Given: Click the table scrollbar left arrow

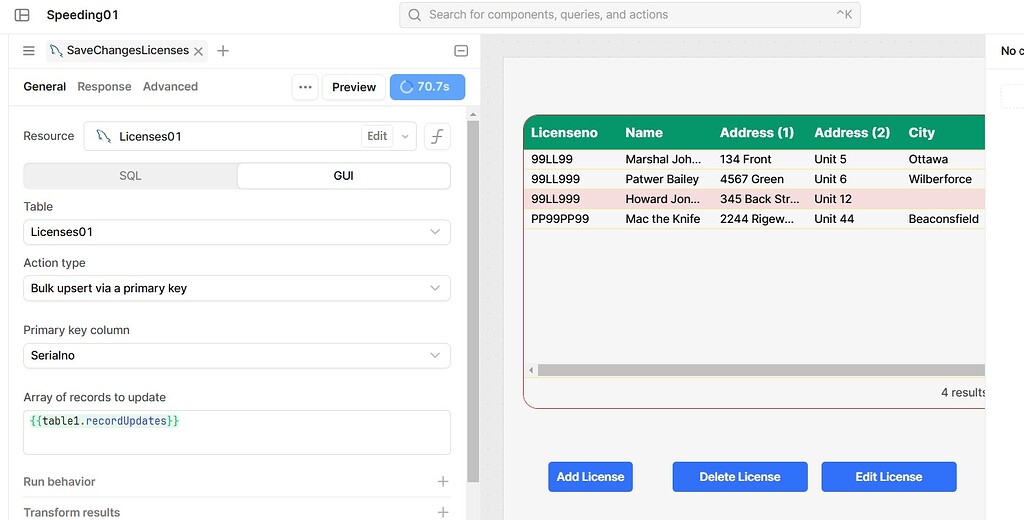Looking at the screenshot, I should pos(531,370).
